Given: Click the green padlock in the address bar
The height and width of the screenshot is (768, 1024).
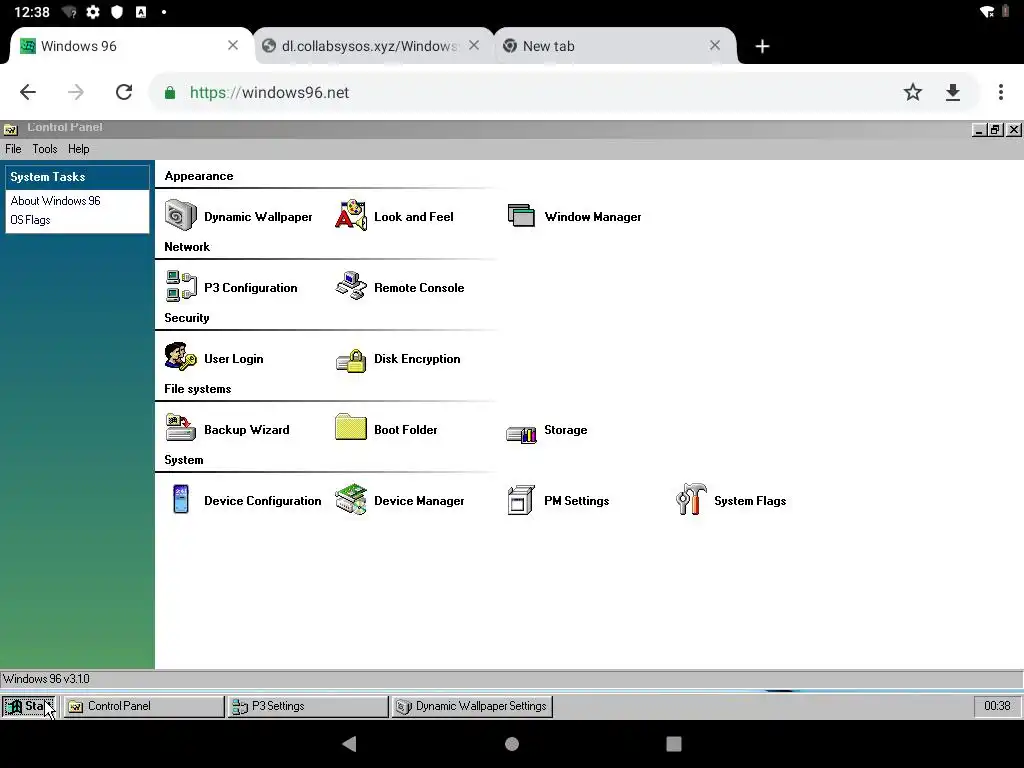Looking at the screenshot, I should tap(170, 92).
